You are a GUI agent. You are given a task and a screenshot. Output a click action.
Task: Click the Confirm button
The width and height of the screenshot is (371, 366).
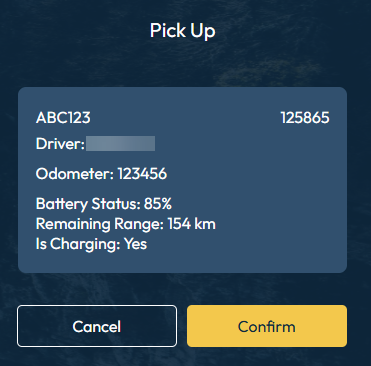tap(267, 326)
